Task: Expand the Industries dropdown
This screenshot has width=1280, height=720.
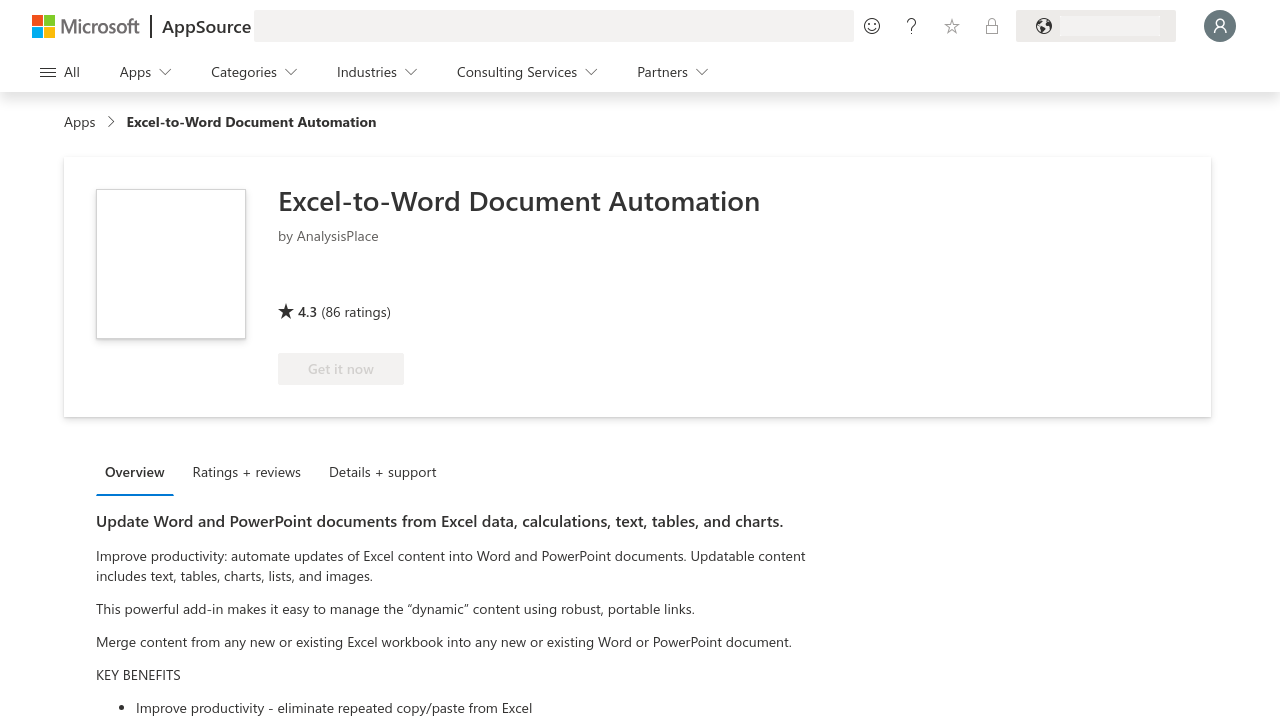Action: pos(377,72)
